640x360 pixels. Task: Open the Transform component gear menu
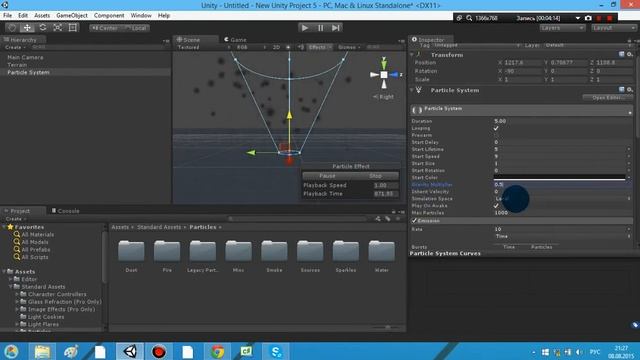pyautogui.click(x=629, y=54)
